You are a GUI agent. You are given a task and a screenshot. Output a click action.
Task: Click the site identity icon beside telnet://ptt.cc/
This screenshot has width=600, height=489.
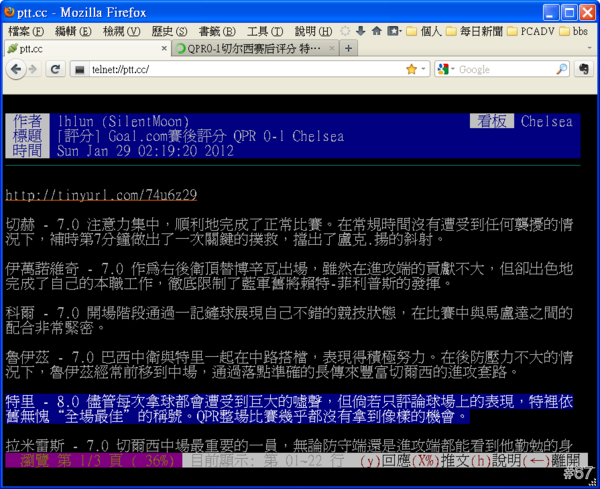pyautogui.click(x=80, y=70)
